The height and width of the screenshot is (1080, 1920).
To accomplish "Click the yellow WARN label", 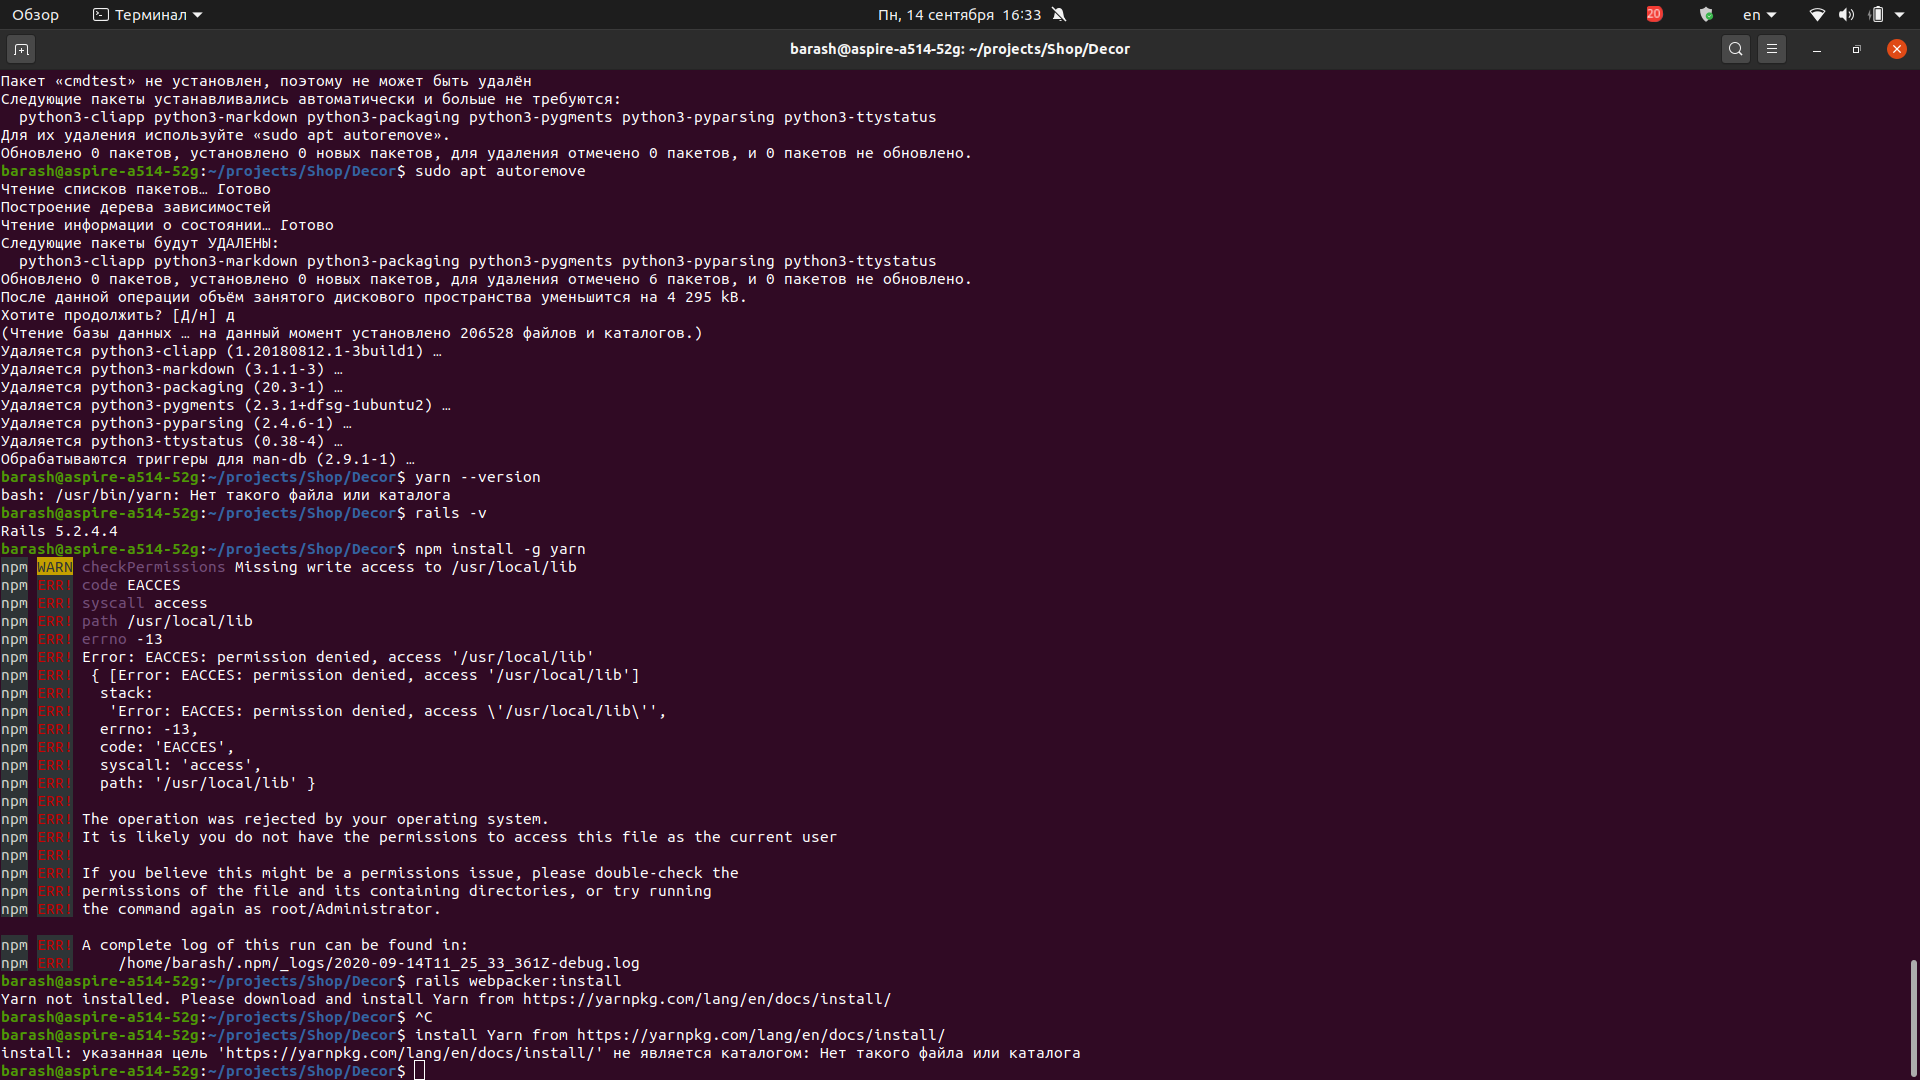I will click(x=55, y=567).
